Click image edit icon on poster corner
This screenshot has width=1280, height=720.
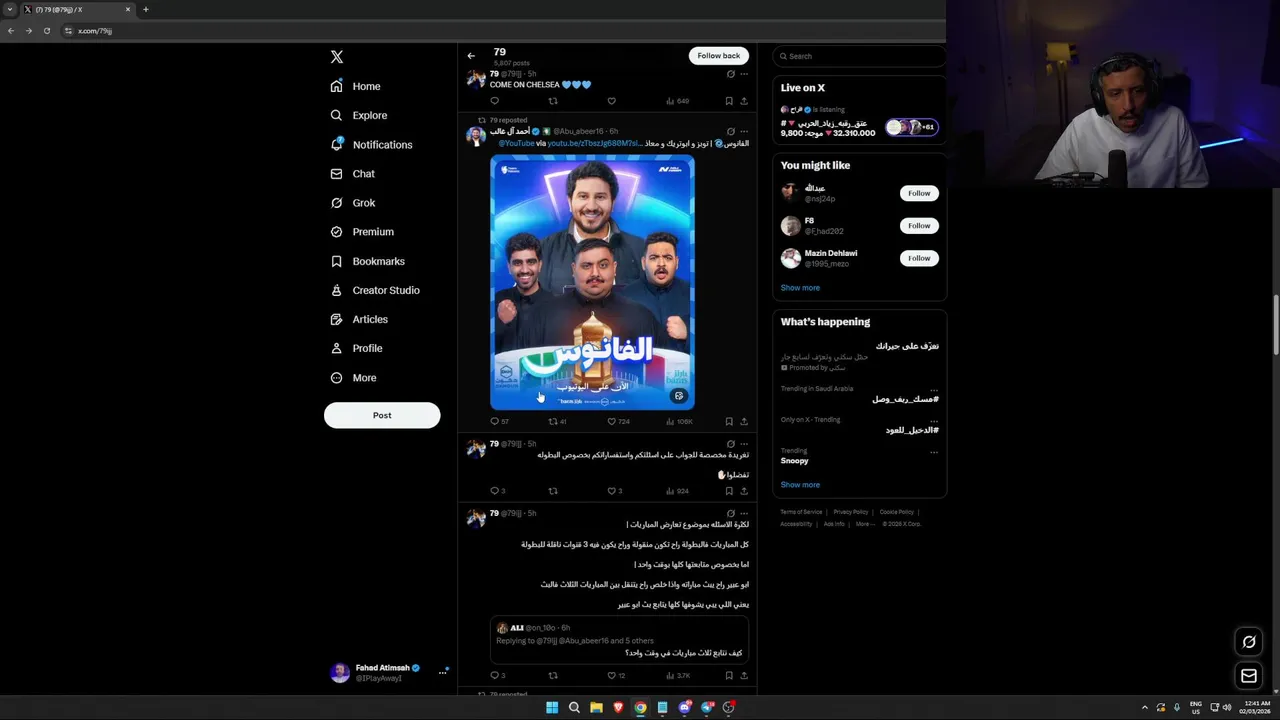tap(679, 396)
